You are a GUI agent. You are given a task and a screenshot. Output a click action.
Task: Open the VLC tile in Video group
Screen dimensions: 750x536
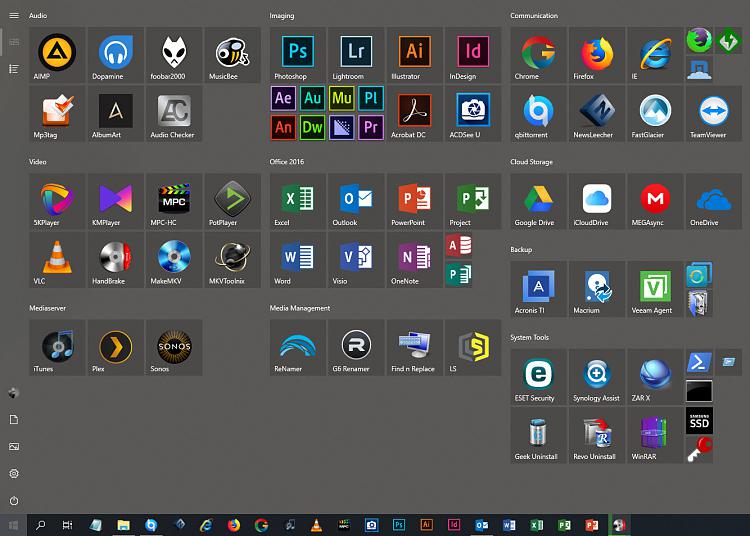[57, 260]
